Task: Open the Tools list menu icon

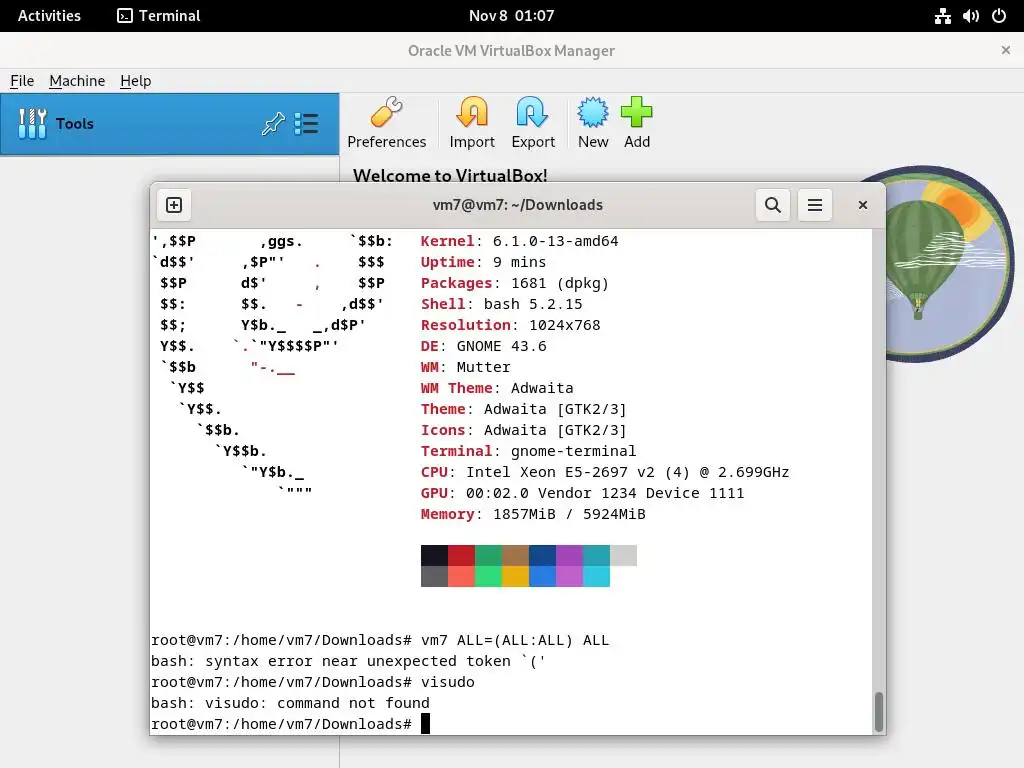Action: pyautogui.click(x=306, y=123)
